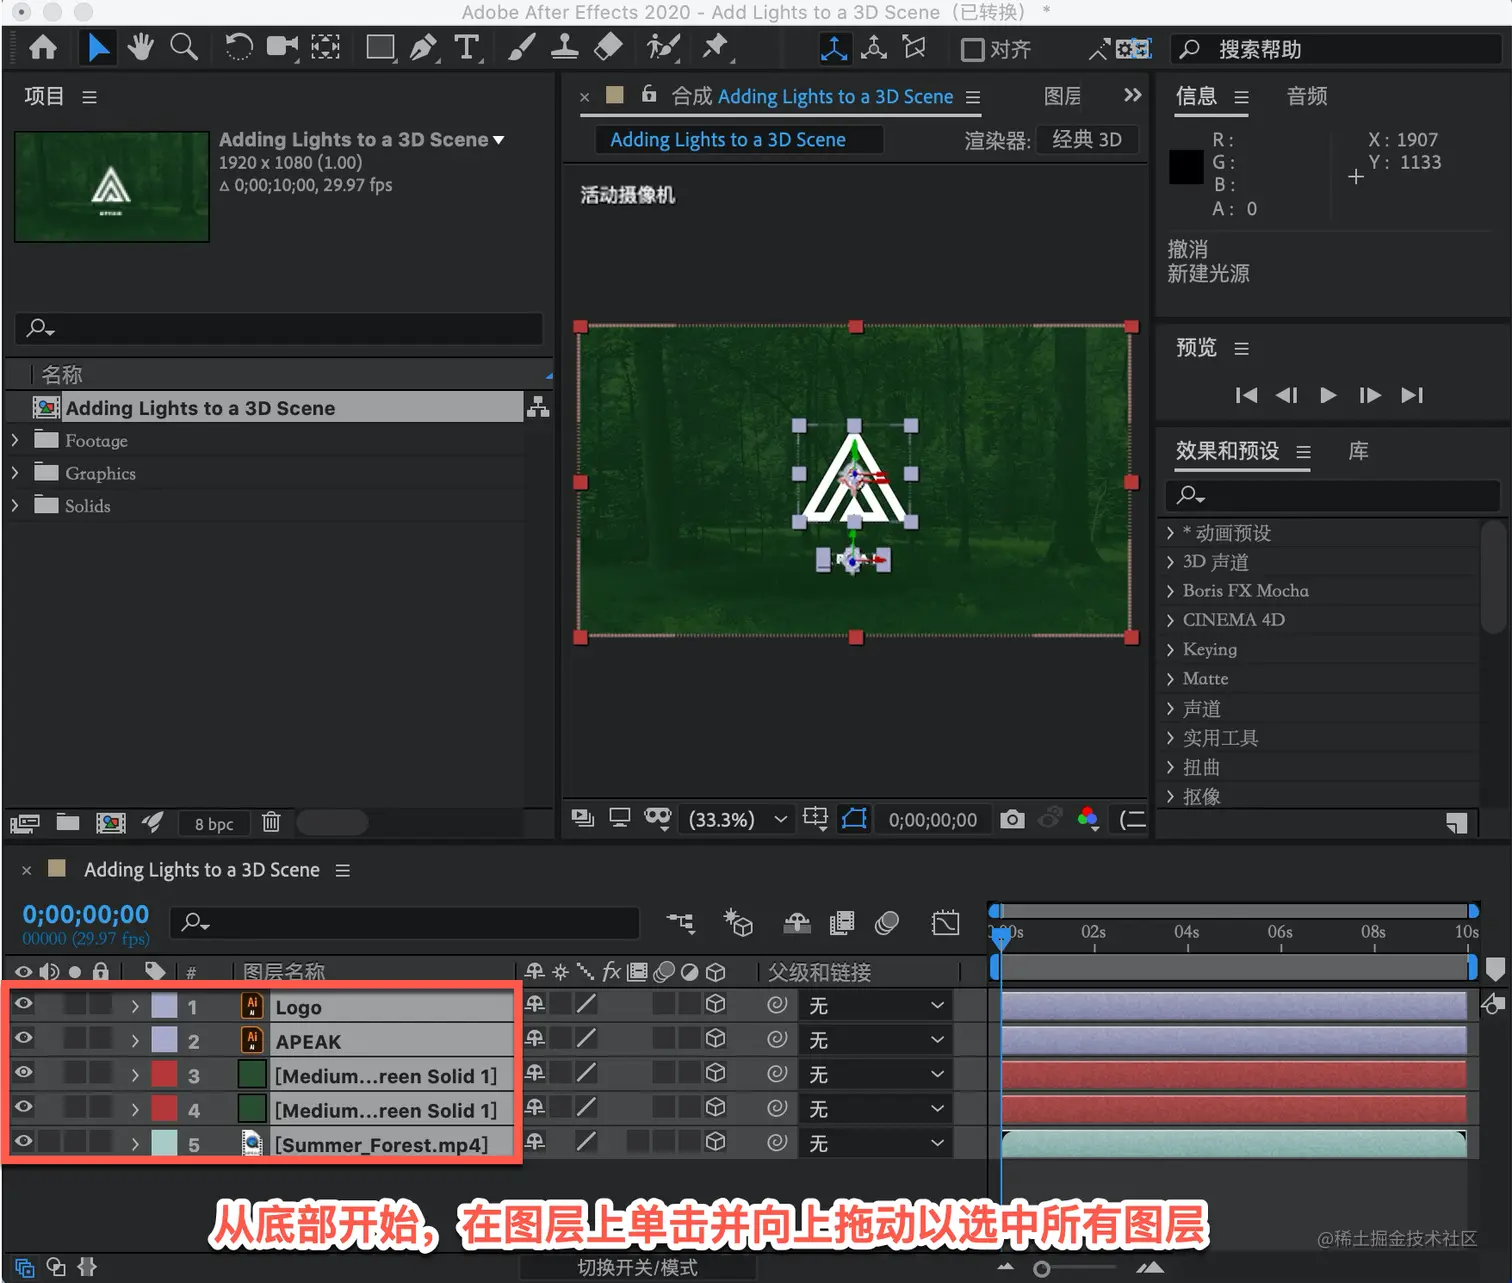The width and height of the screenshot is (1512, 1283).
Task: Select the Eraser tool
Action: [x=608, y=48]
